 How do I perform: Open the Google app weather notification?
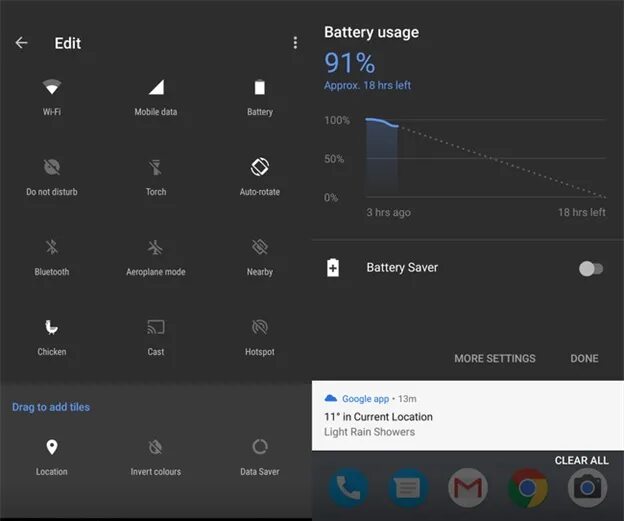pos(468,416)
